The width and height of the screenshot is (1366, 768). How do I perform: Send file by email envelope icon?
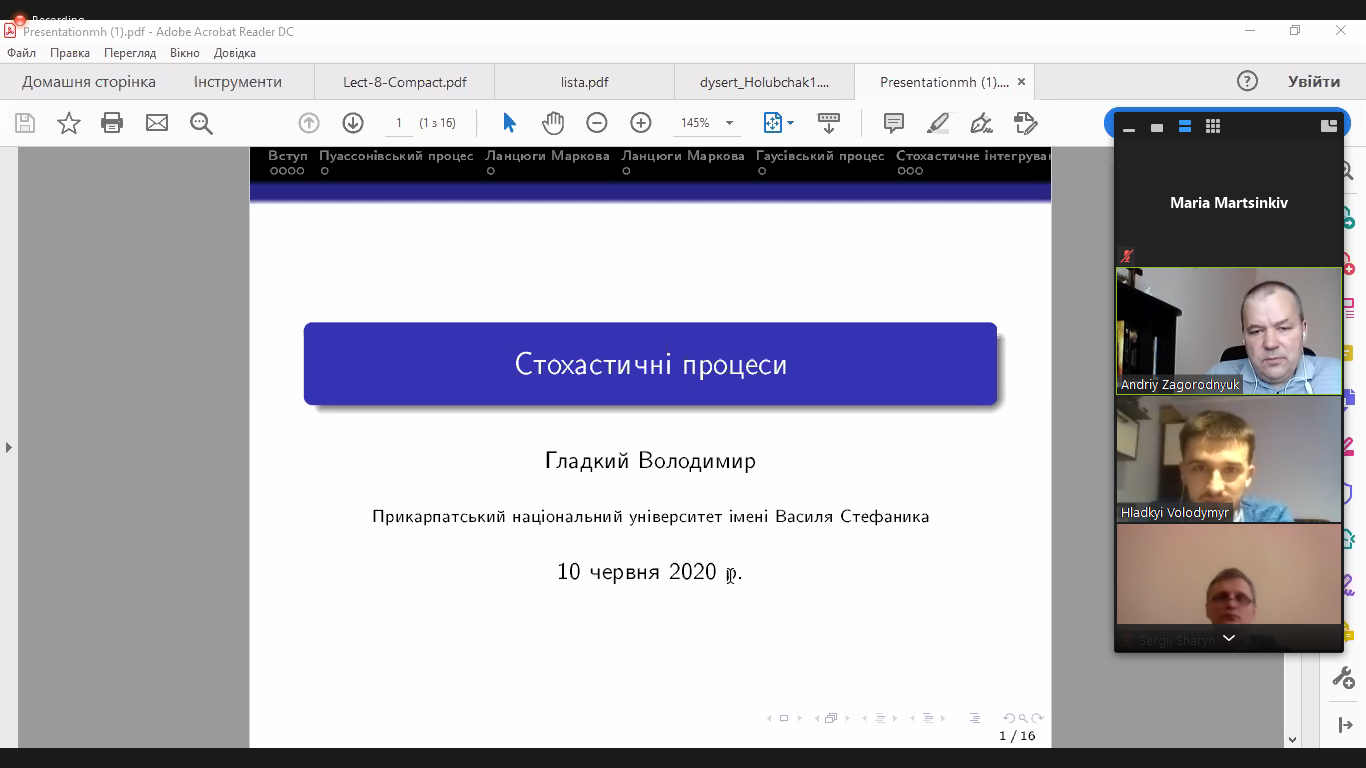coord(157,123)
